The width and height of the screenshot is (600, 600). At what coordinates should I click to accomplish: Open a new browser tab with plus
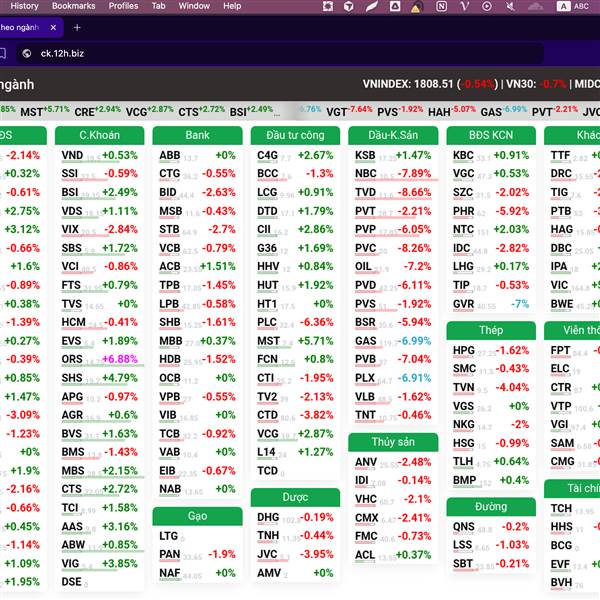tap(77, 28)
